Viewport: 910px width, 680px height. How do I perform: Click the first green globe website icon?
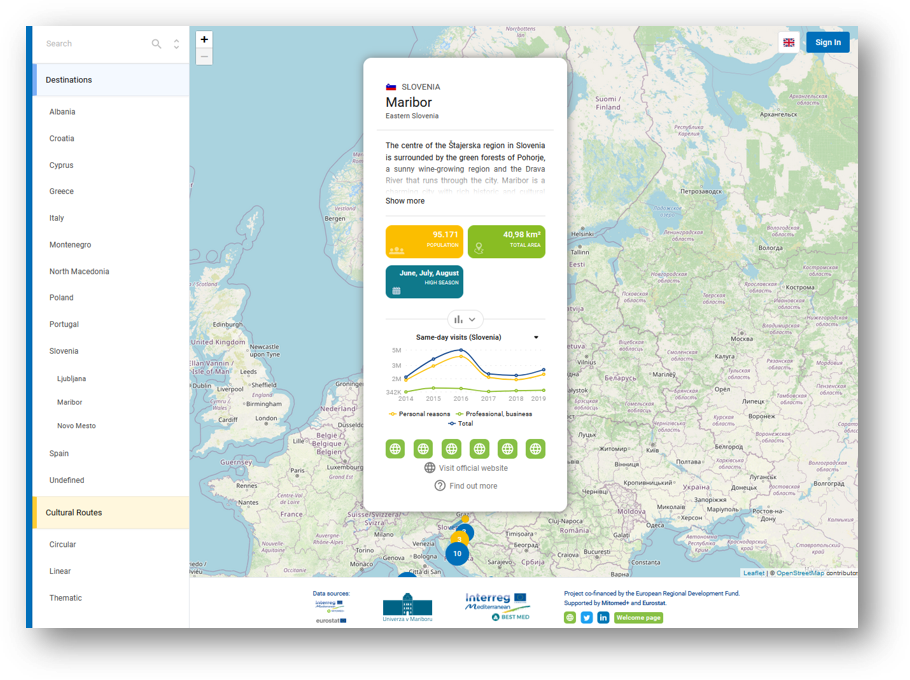[x=395, y=448]
